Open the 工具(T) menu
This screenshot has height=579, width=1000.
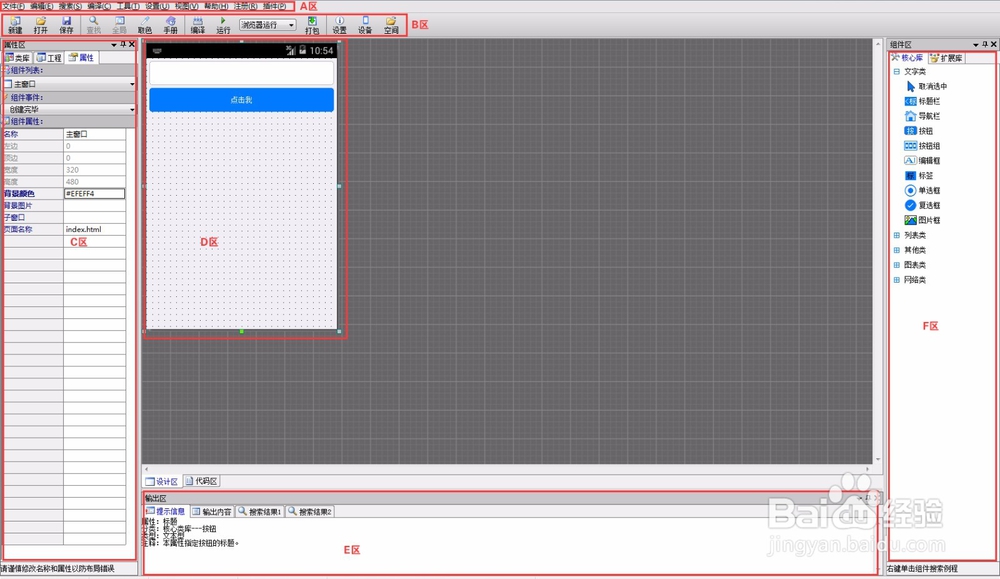(x=128, y=6)
